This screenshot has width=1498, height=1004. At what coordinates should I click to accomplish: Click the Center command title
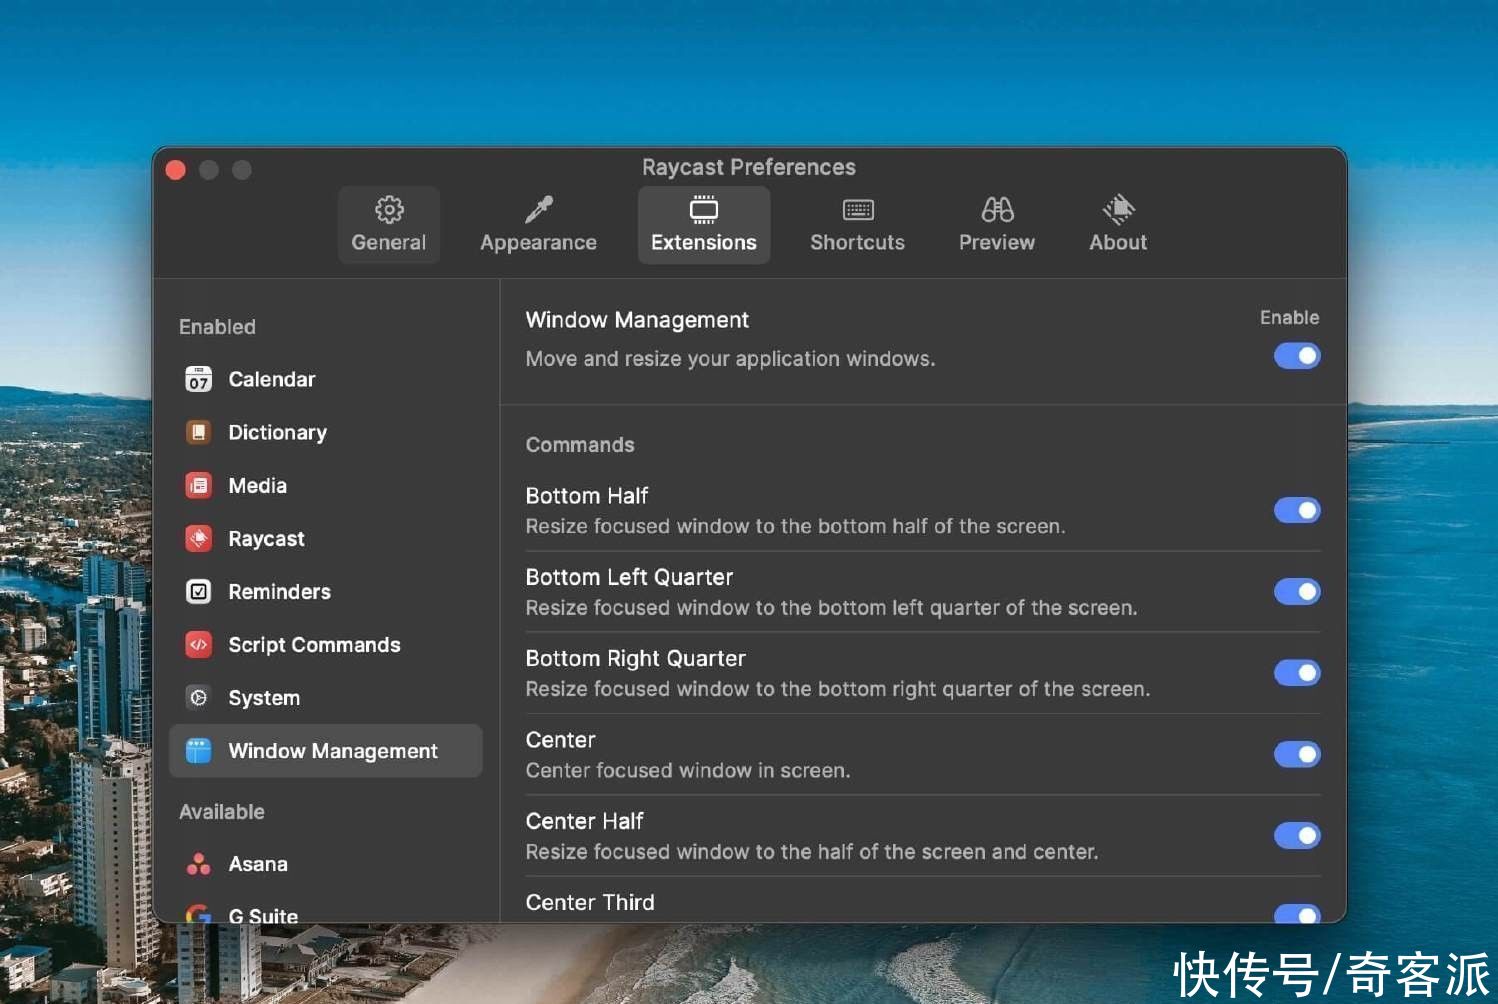[561, 740]
